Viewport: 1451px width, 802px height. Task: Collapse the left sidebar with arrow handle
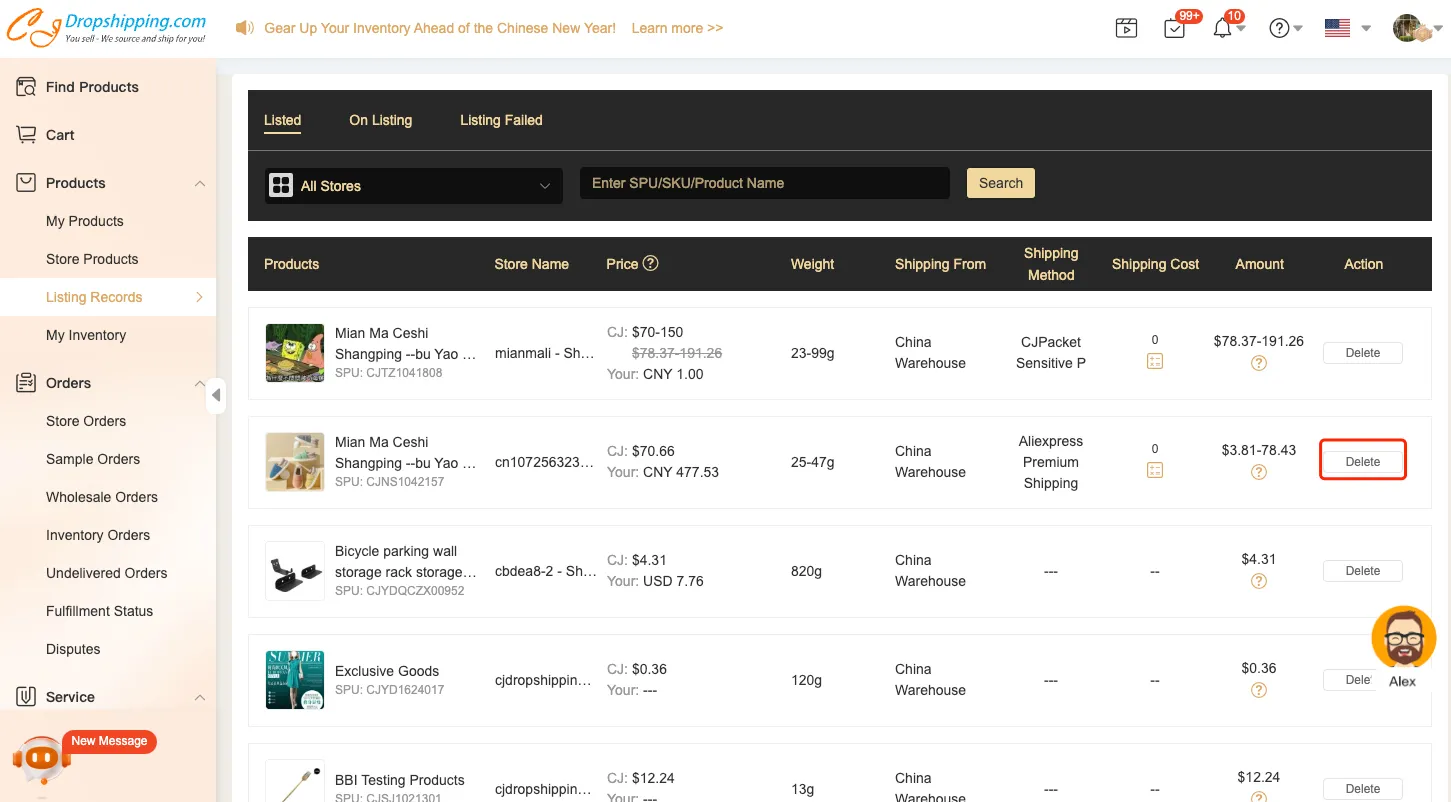(x=216, y=395)
